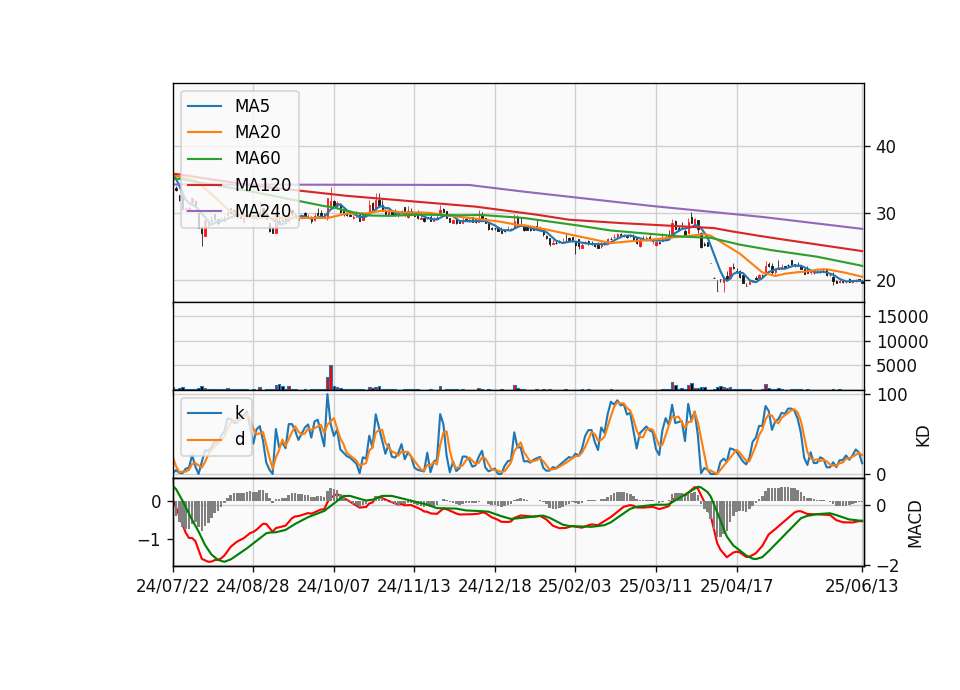The image size is (960, 690).
Task: Click the 25/02/03 date tick label
Action: pos(575,586)
